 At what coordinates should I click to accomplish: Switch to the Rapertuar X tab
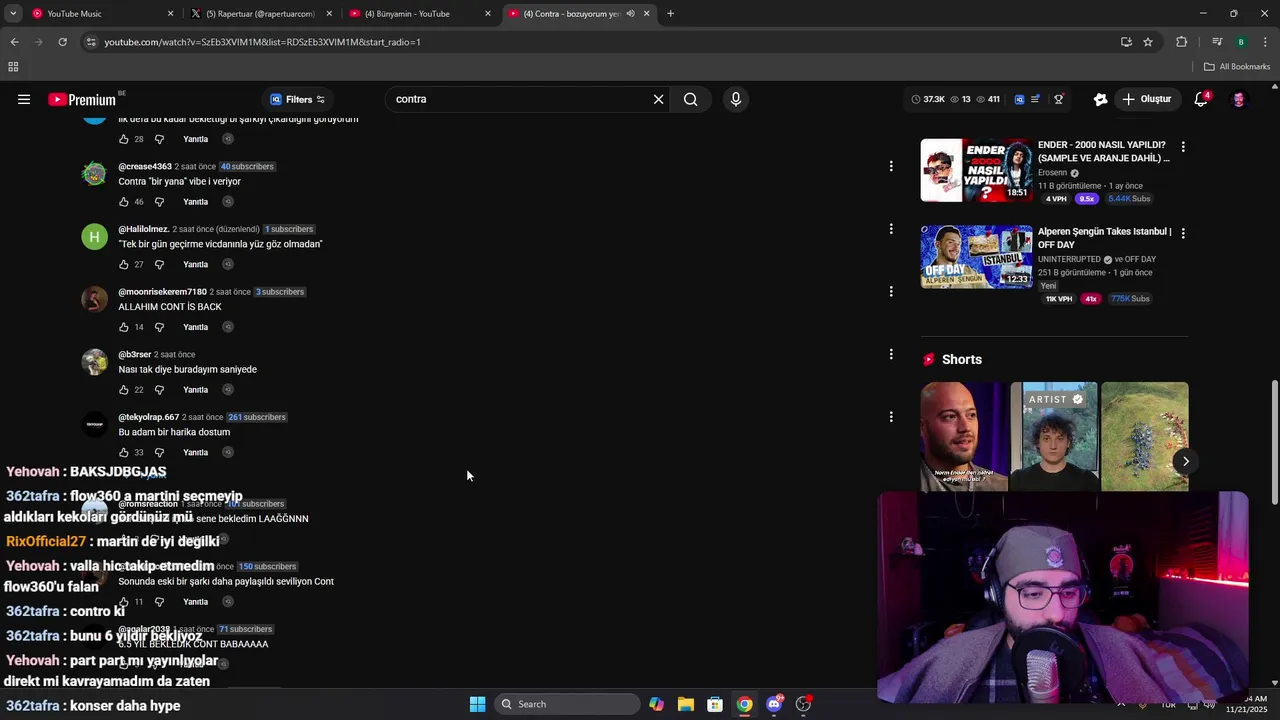(x=260, y=14)
